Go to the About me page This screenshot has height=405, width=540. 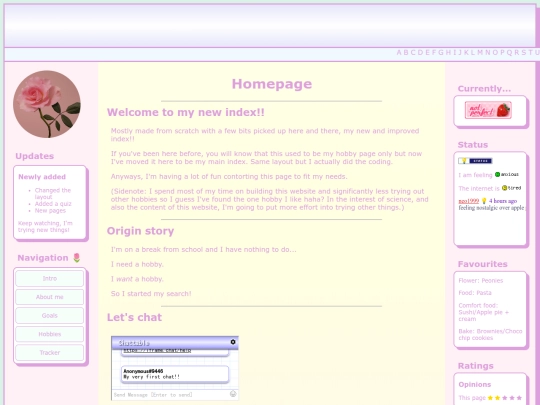pyautogui.click(x=50, y=297)
